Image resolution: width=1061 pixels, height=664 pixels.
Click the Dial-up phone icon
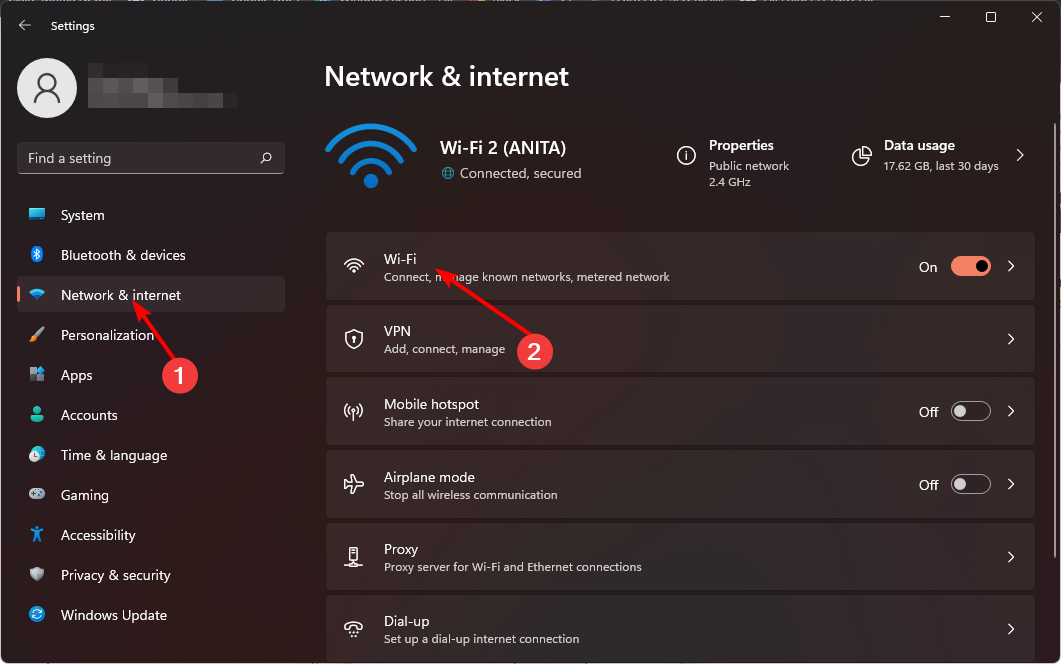coord(354,629)
